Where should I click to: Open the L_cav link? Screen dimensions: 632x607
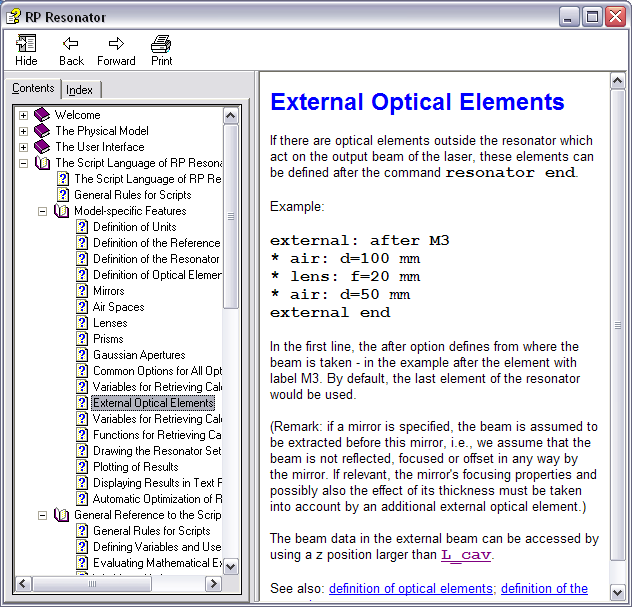tap(466, 555)
